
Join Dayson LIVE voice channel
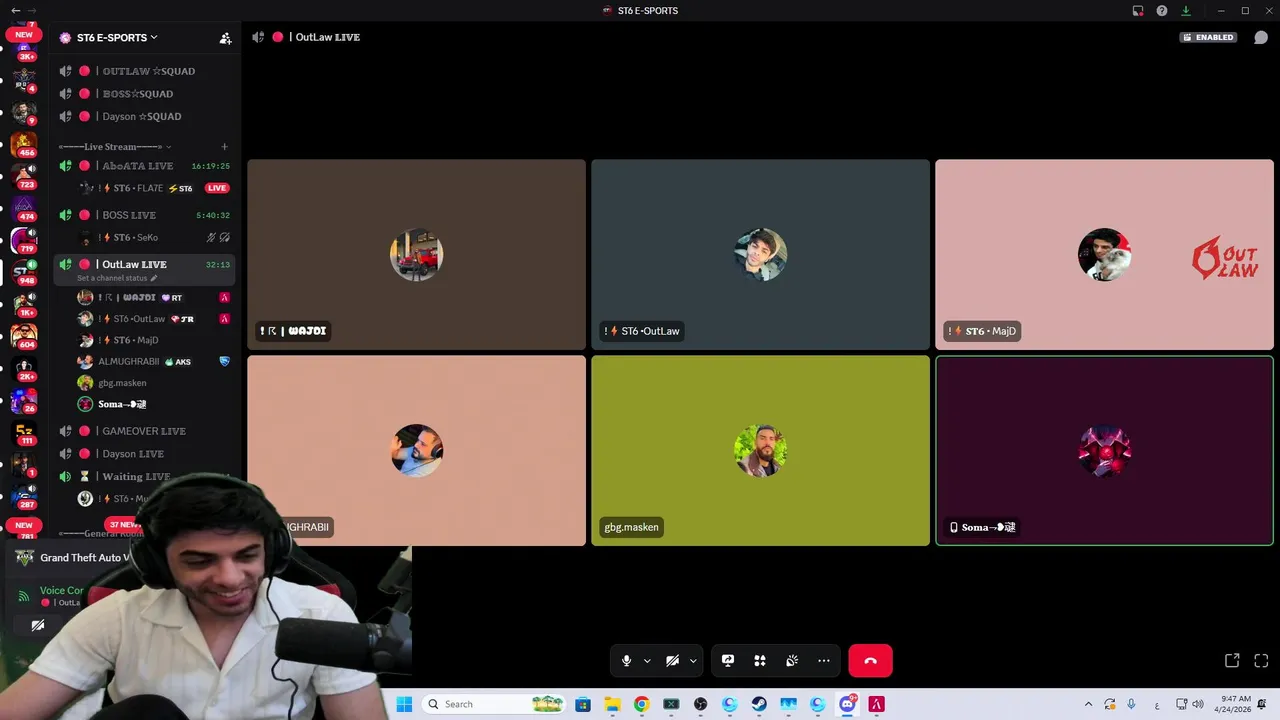[146, 454]
